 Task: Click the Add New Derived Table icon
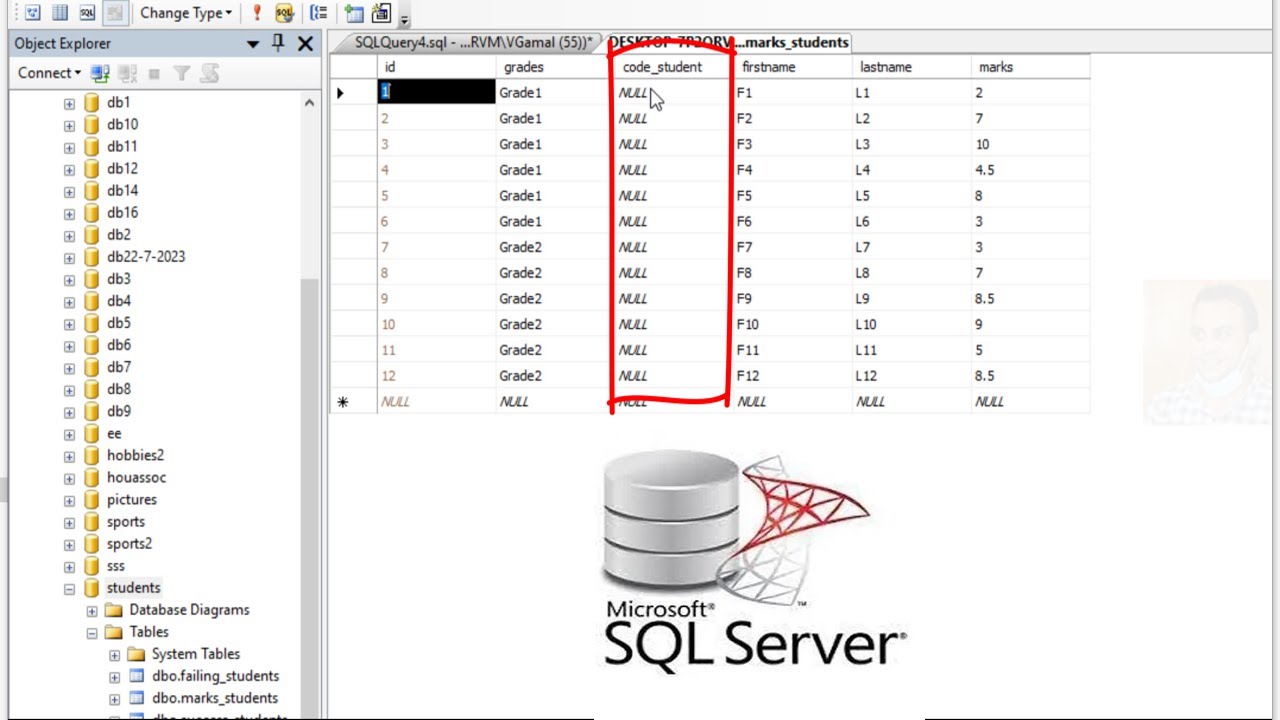click(x=381, y=13)
